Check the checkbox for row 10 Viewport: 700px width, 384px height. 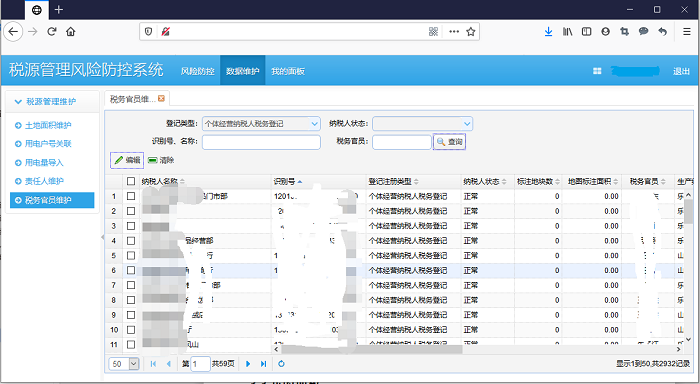(x=131, y=330)
